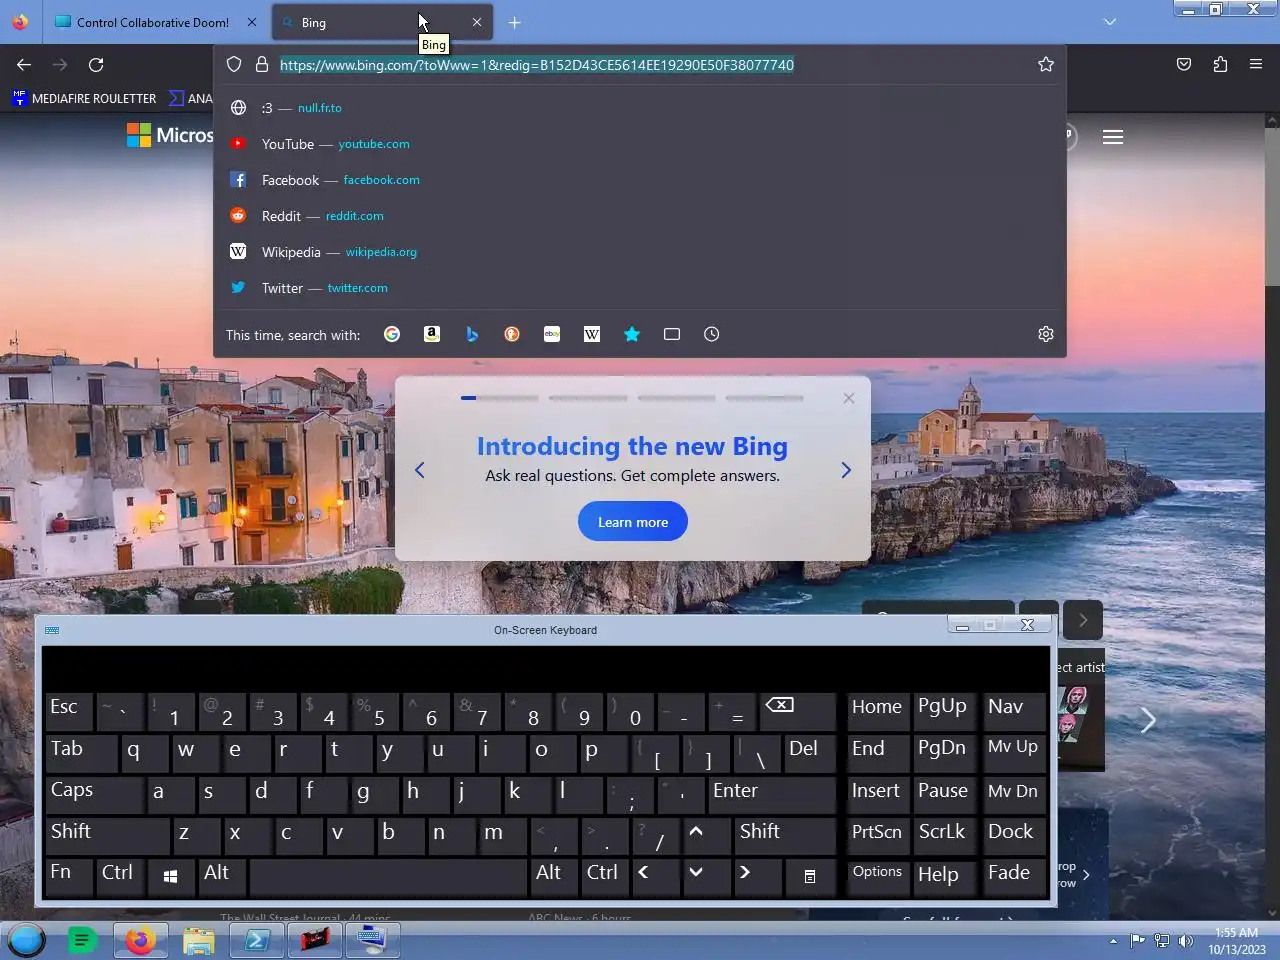Click Enter key on On-Screen Keyboard
This screenshot has width=1280, height=960.
click(771, 794)
